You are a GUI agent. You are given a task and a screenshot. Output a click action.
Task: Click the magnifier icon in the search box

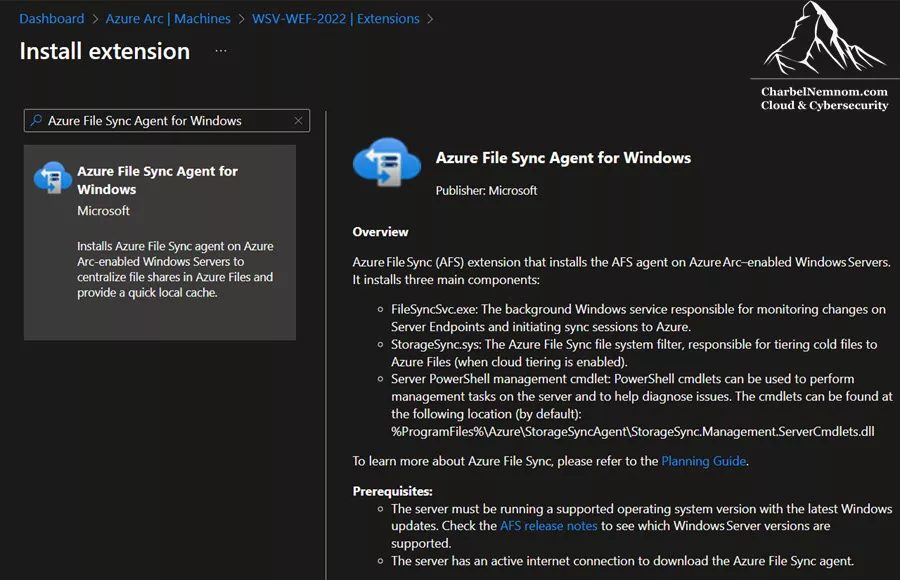click(x=36, y=121)
